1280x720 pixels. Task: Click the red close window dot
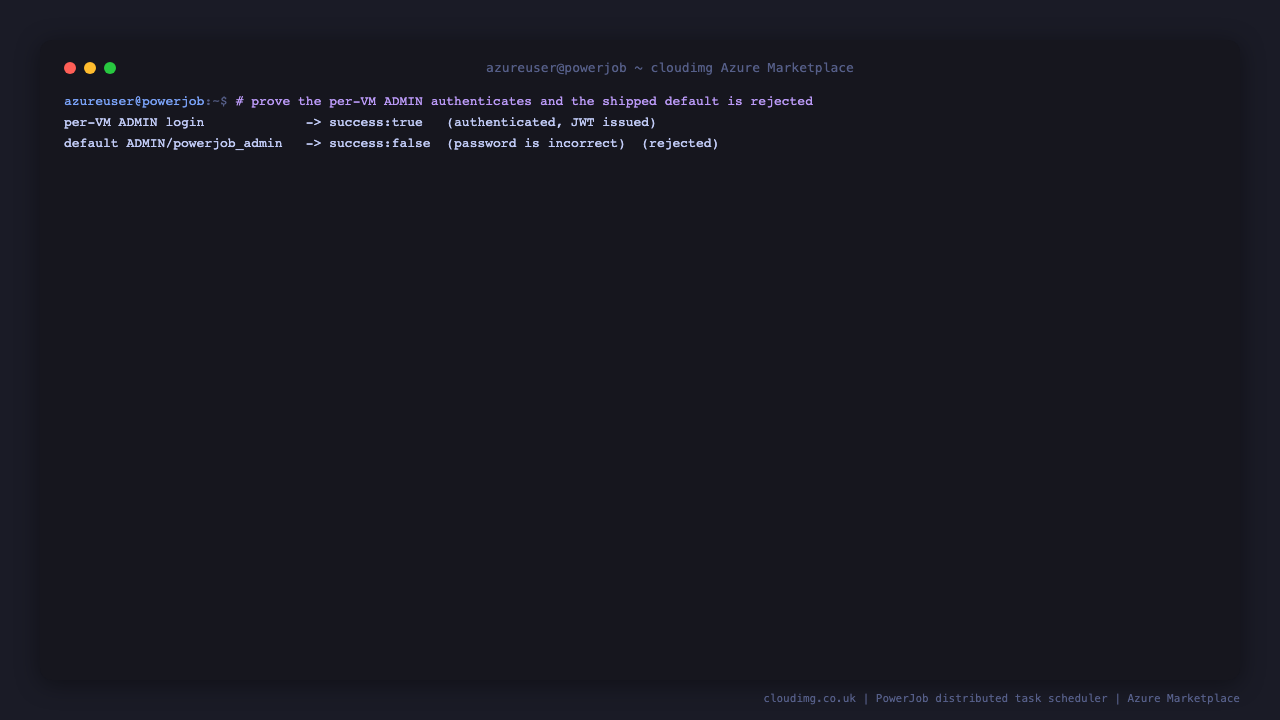(x=70, y=68)
